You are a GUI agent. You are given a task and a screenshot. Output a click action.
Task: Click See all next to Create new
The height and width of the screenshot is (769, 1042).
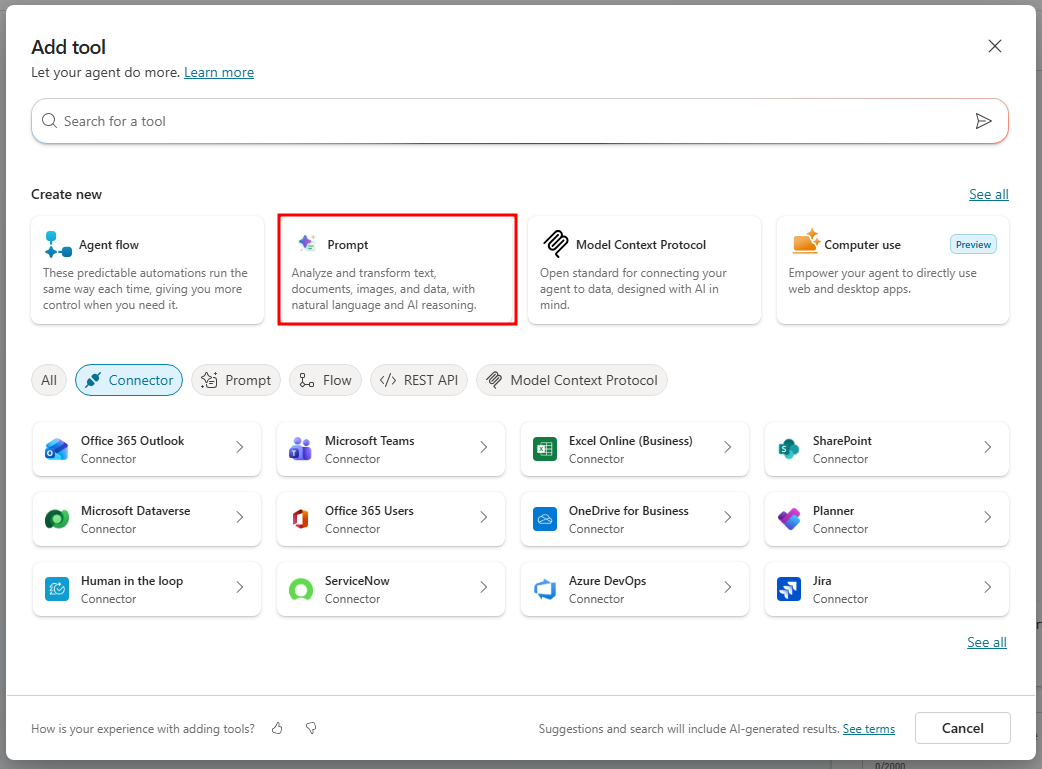[988, 194]
